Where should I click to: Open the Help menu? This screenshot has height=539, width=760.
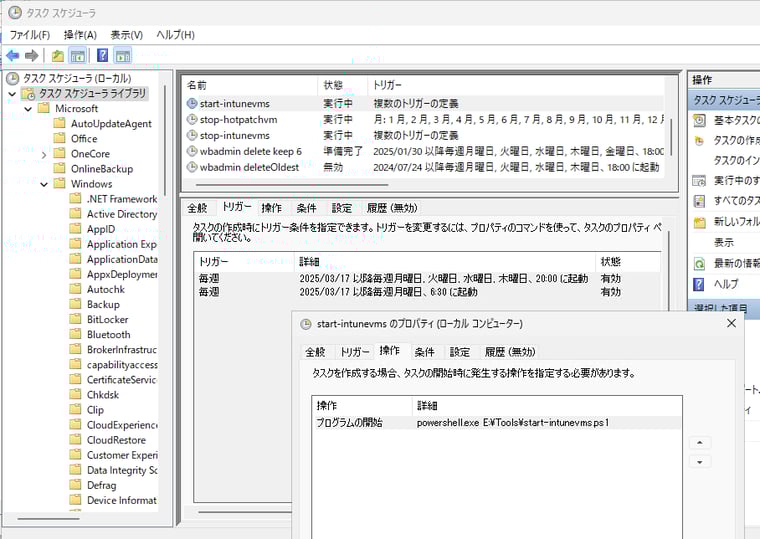click(x=175, y=35)
